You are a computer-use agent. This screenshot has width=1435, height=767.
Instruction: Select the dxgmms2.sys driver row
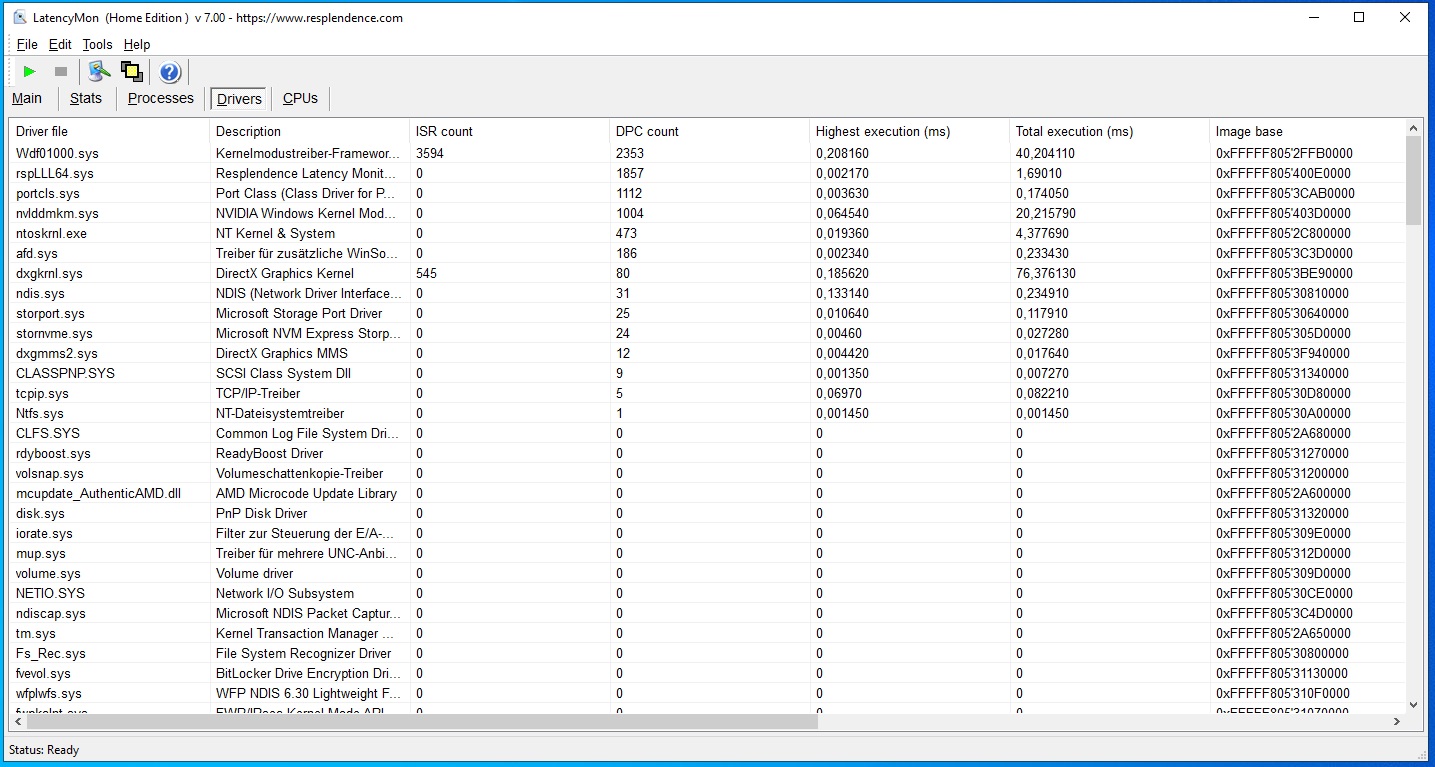[x=707, y=353]
